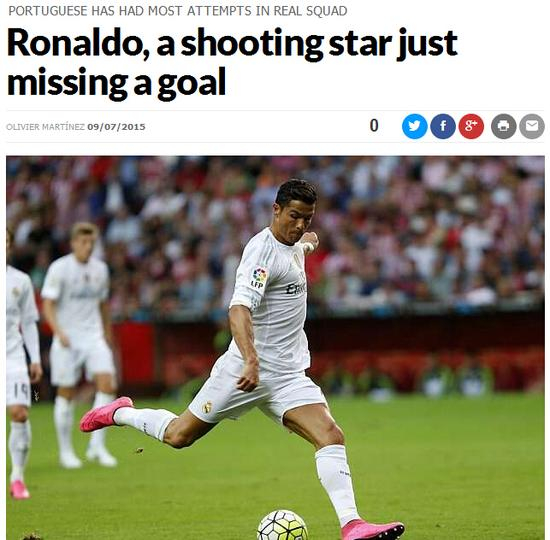This screenshot has width=550, height=540.
Task: Open author Olivier Martínez's byline
Action: point(46,127)
